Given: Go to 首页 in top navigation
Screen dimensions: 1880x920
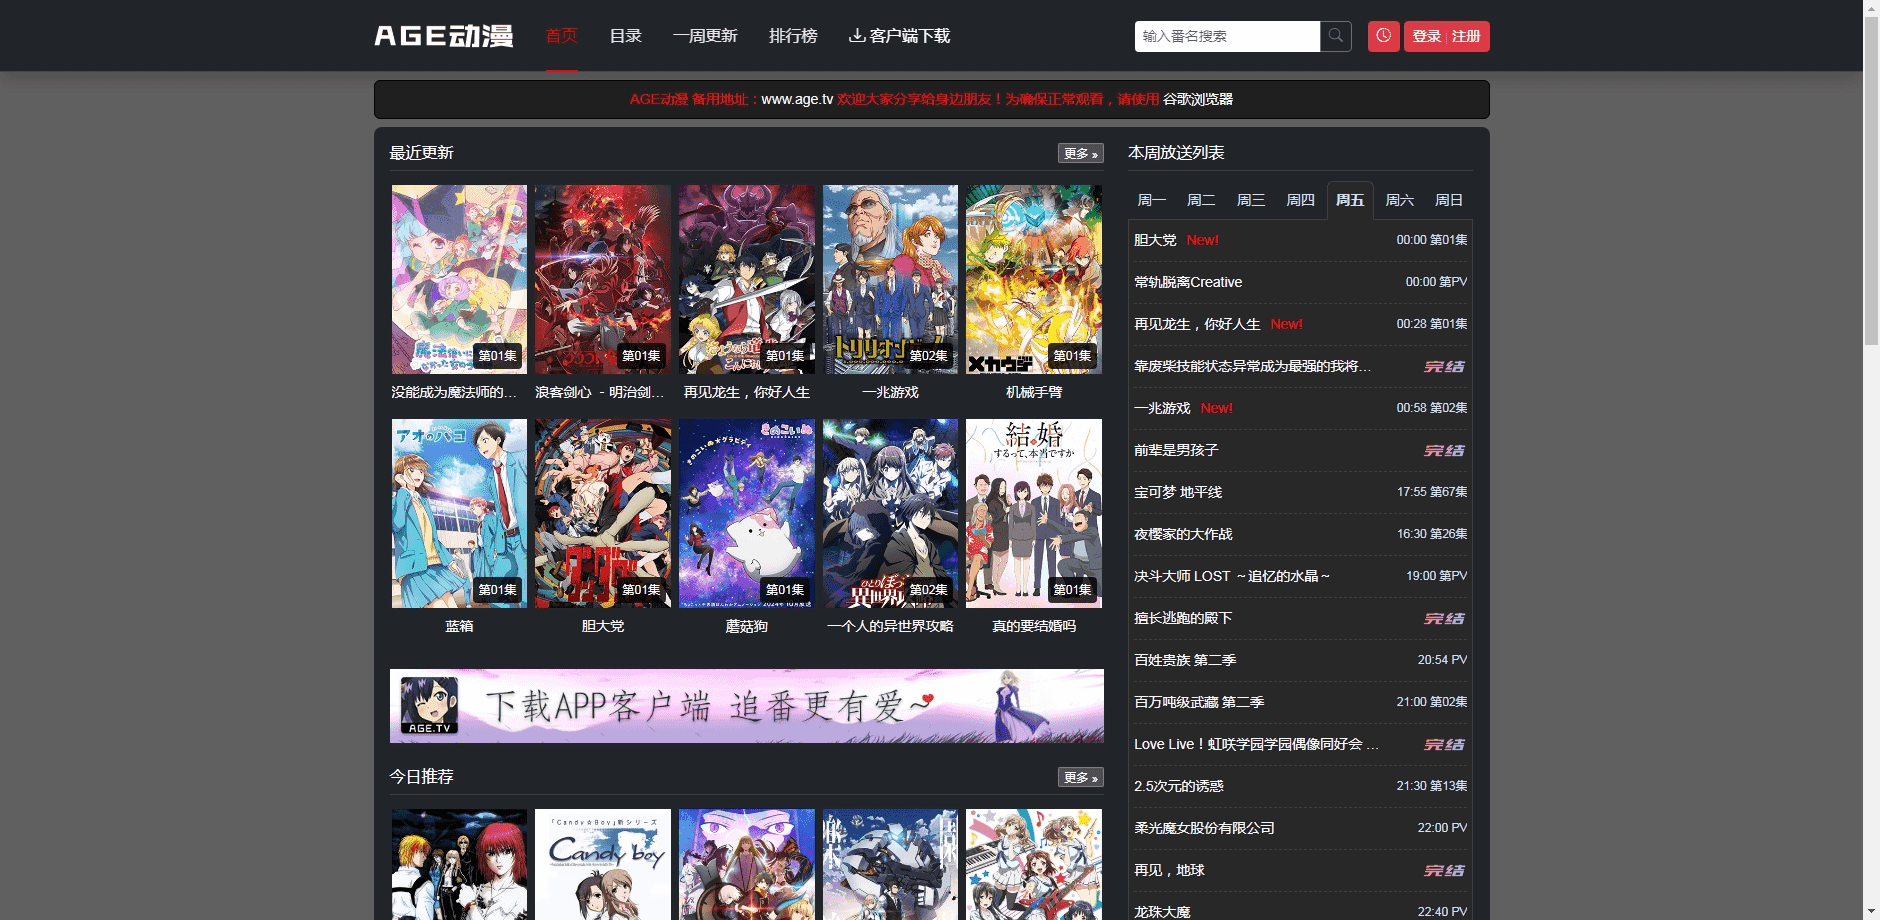Looking at the screenshot, I should 562,36.
